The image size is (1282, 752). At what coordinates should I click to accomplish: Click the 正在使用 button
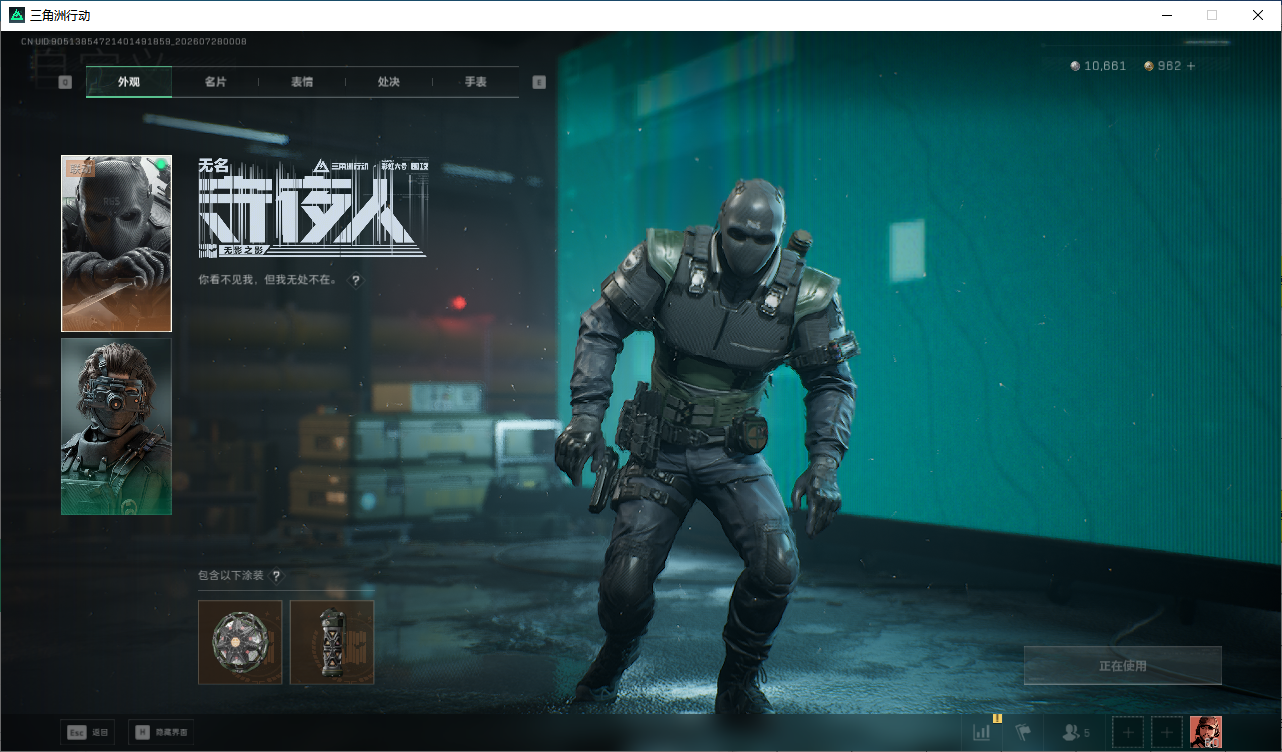click(1122, 665)
